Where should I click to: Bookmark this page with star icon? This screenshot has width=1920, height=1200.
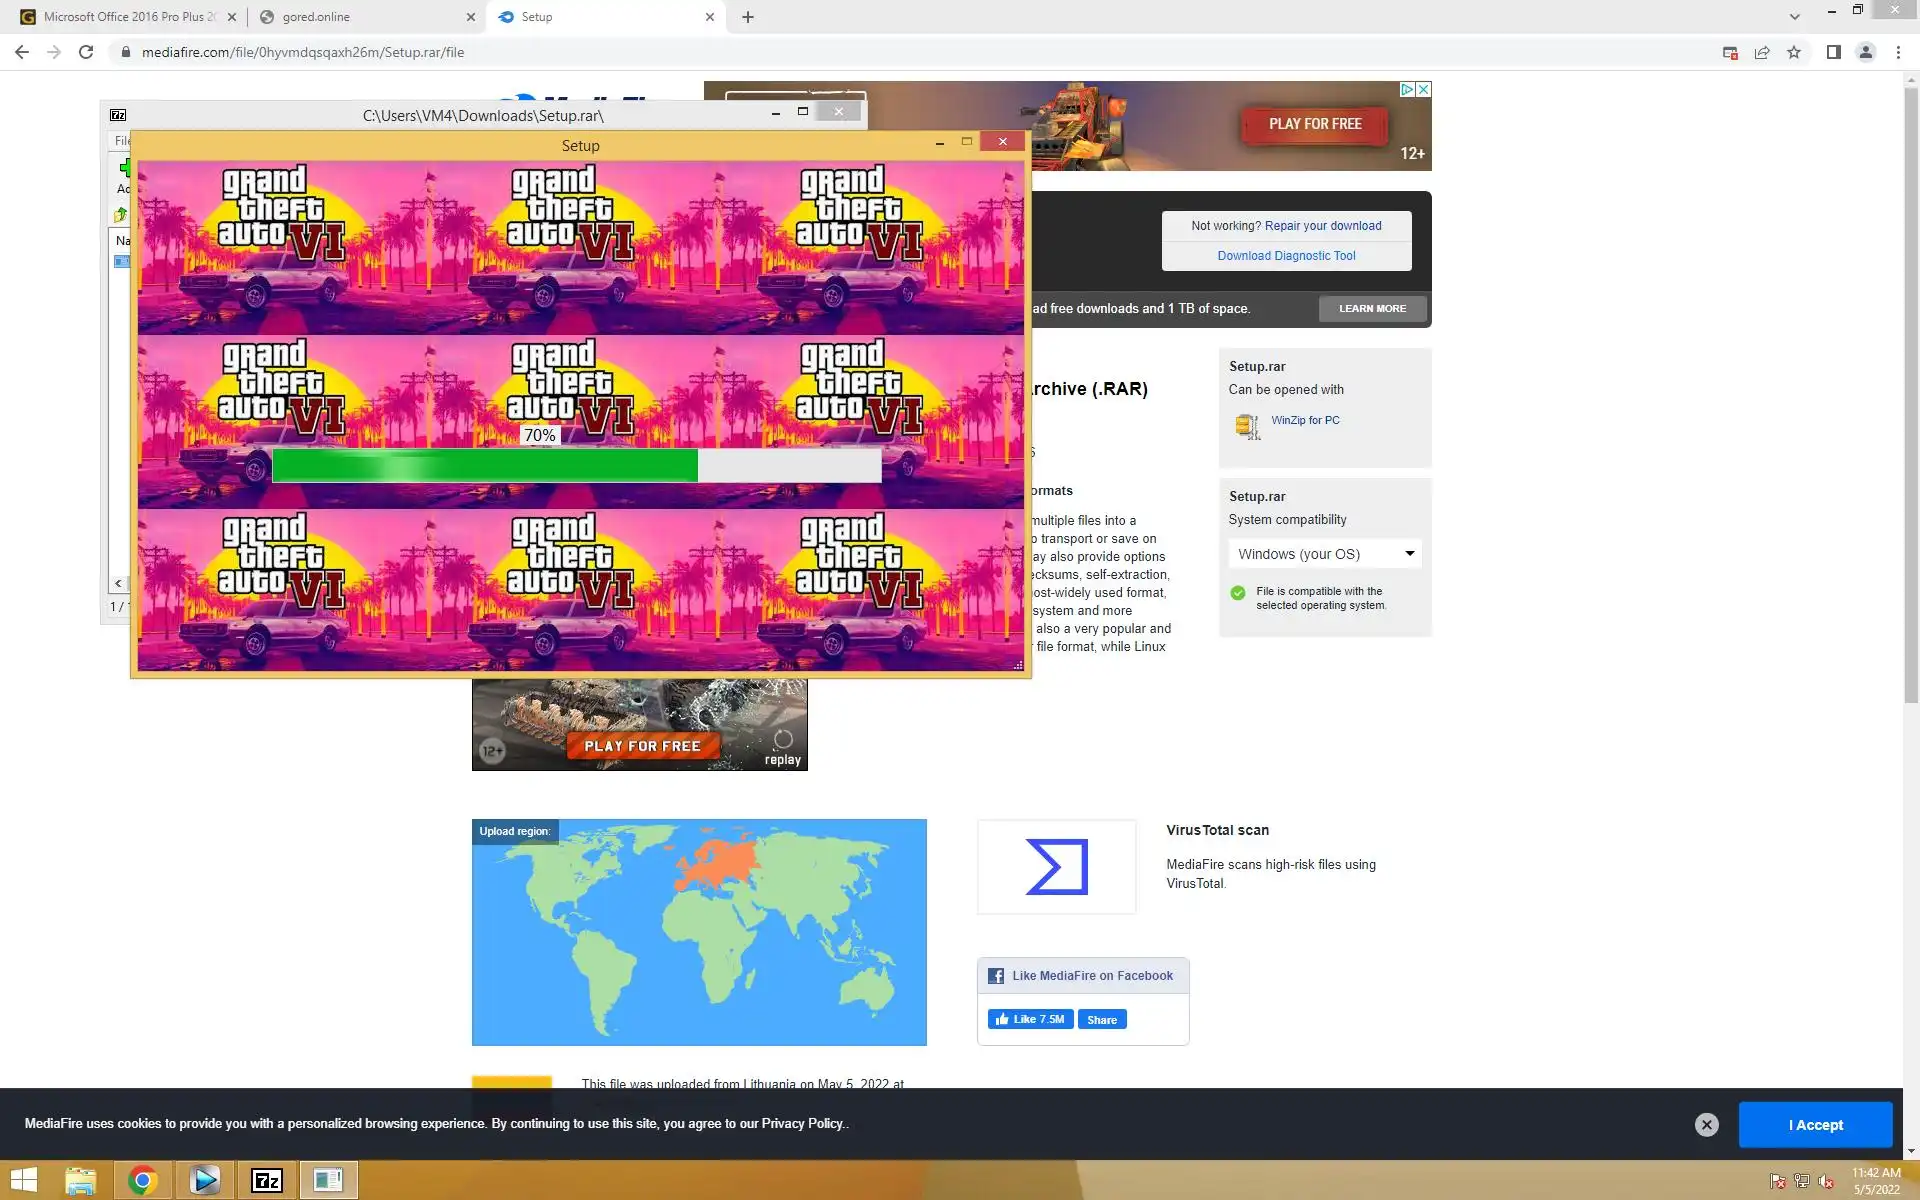1794,52
